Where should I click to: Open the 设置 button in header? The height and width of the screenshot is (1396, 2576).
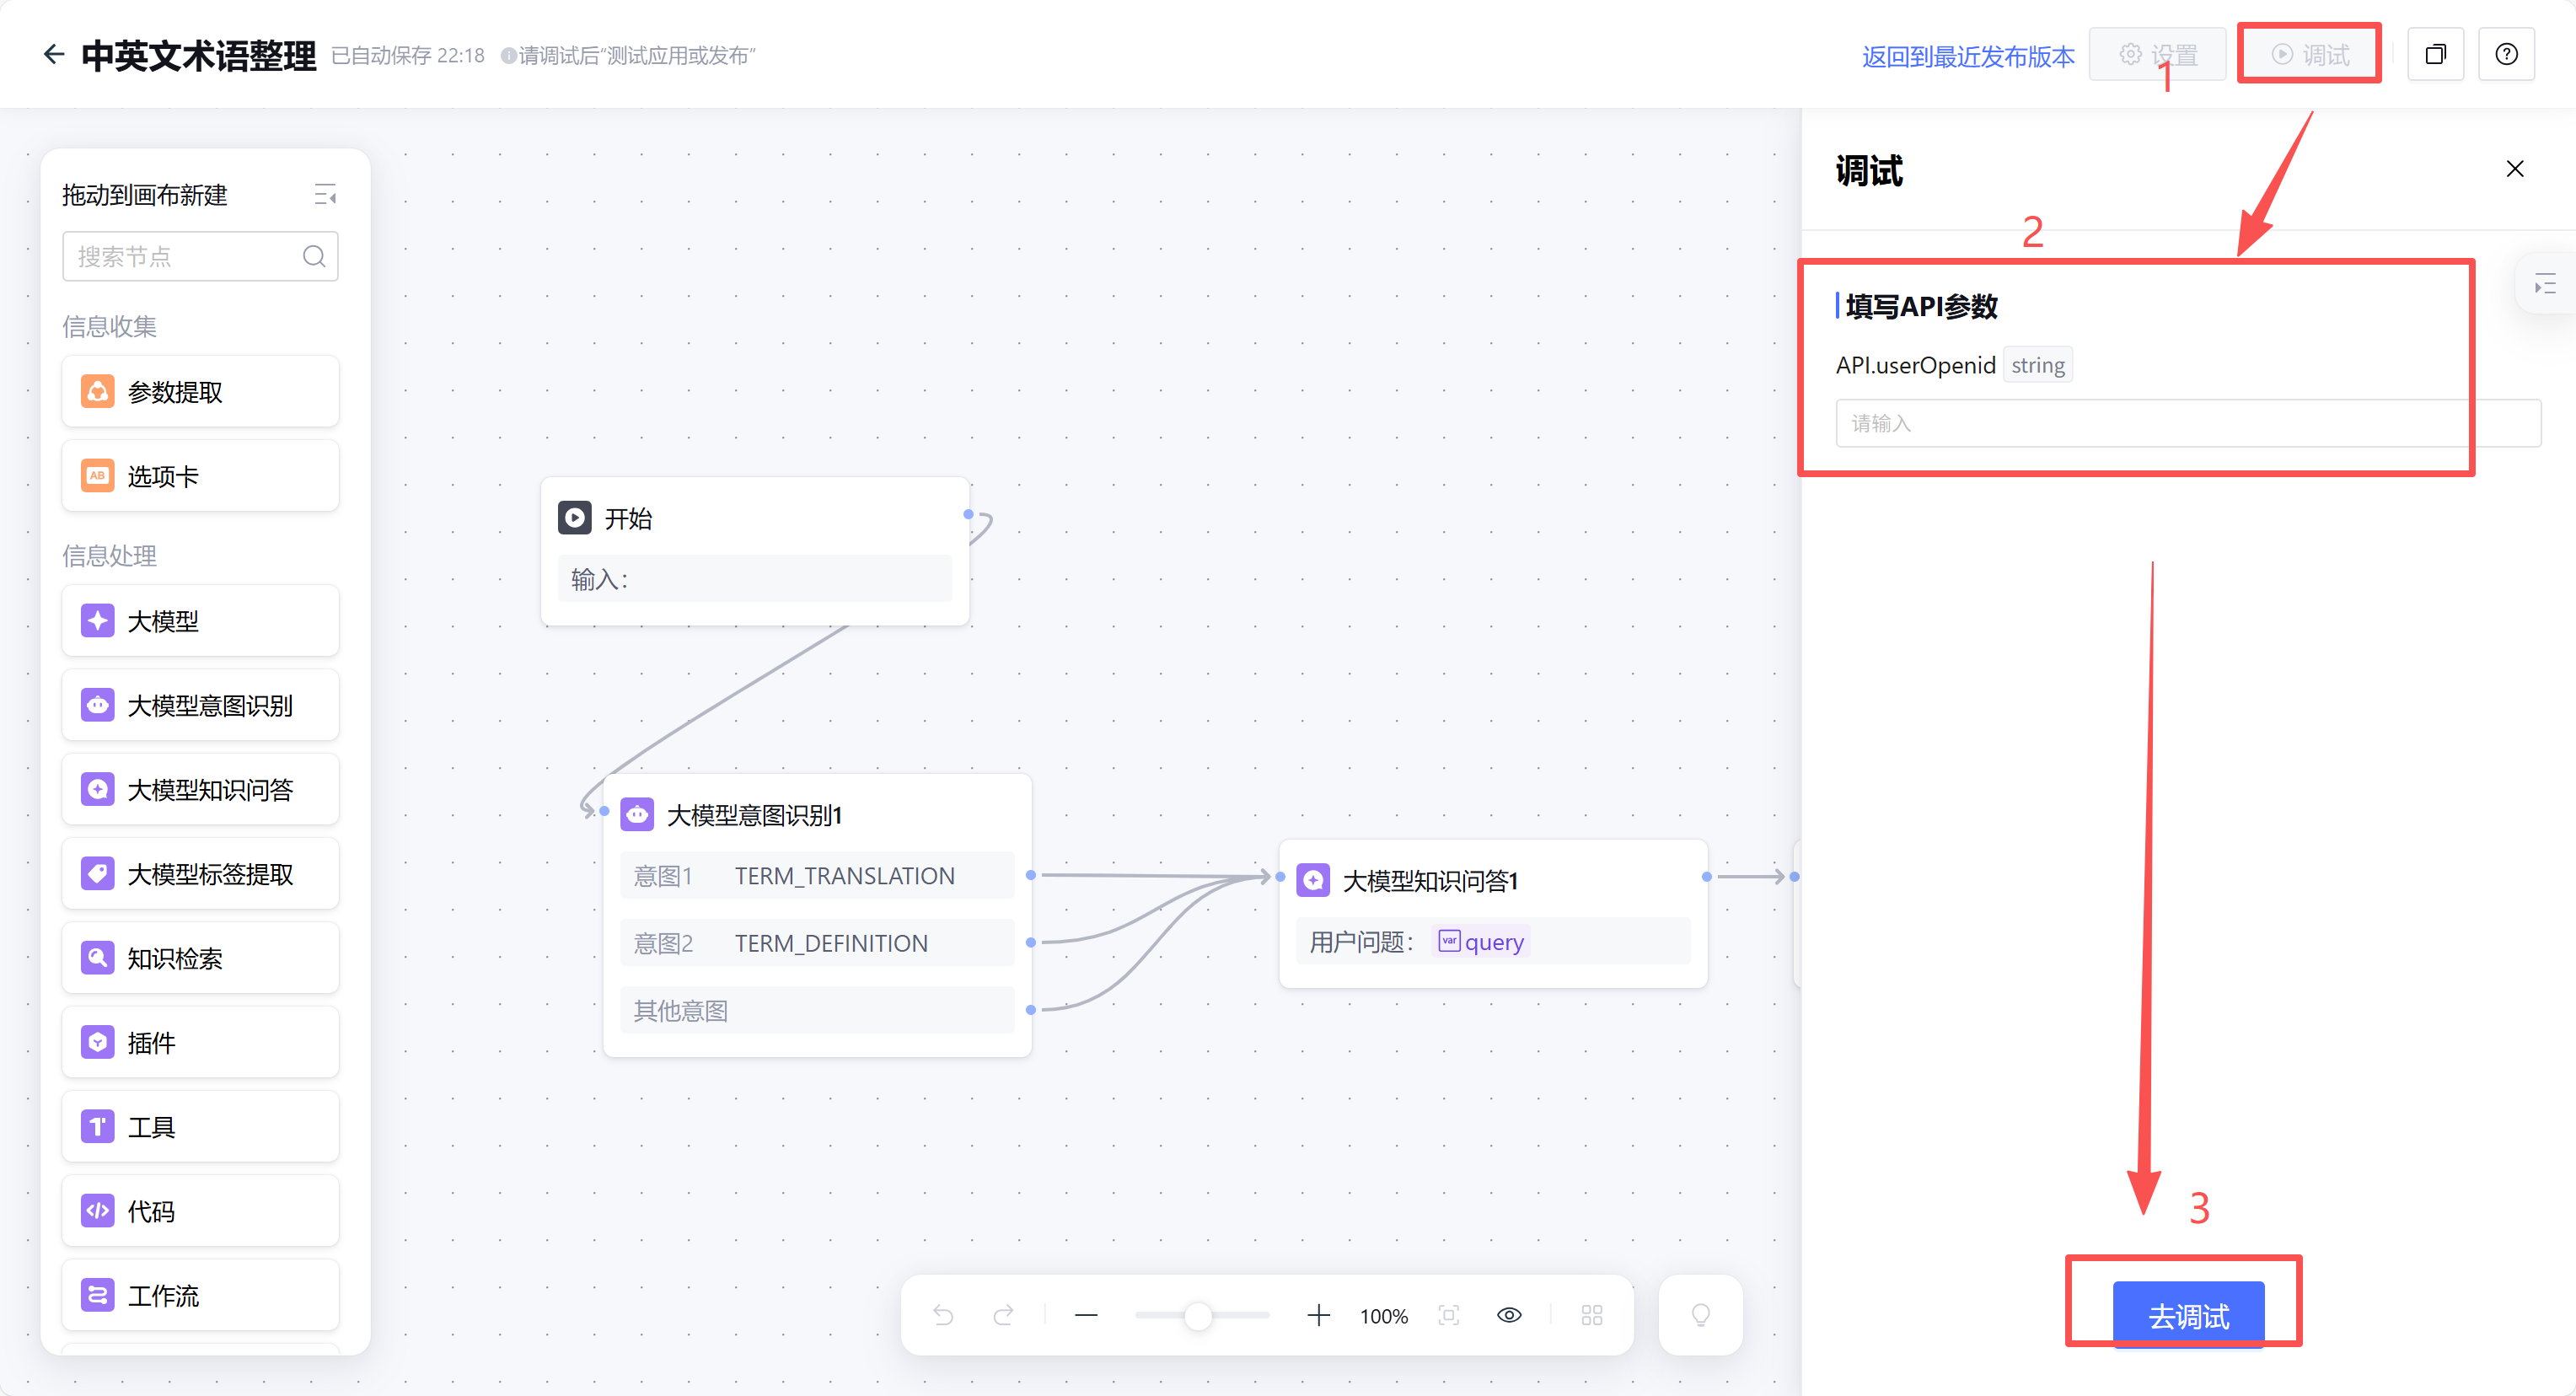pos(2157,54)
